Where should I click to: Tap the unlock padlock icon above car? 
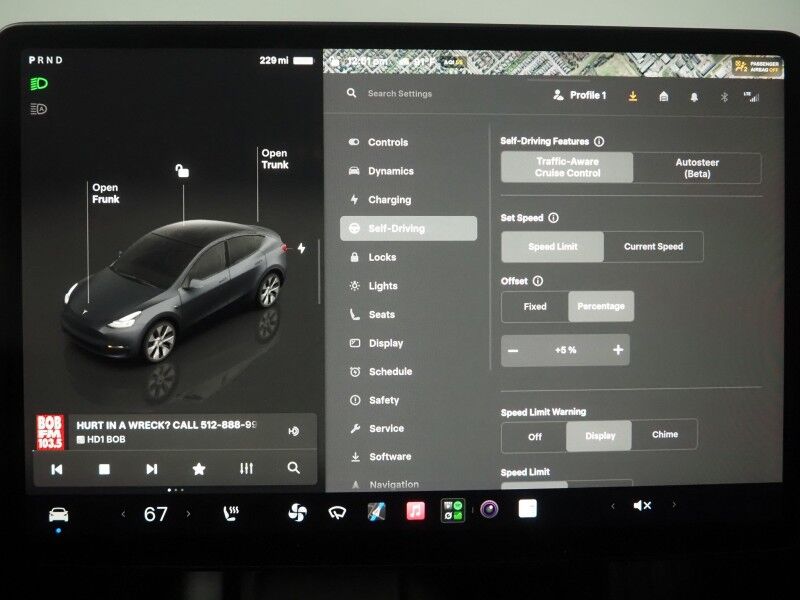182,170
